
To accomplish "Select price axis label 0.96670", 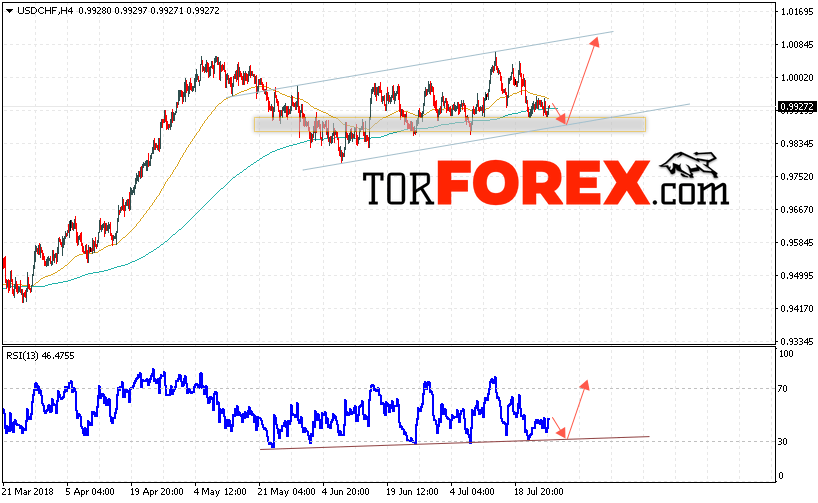I will pyautogui.click(x=797, y=210).
